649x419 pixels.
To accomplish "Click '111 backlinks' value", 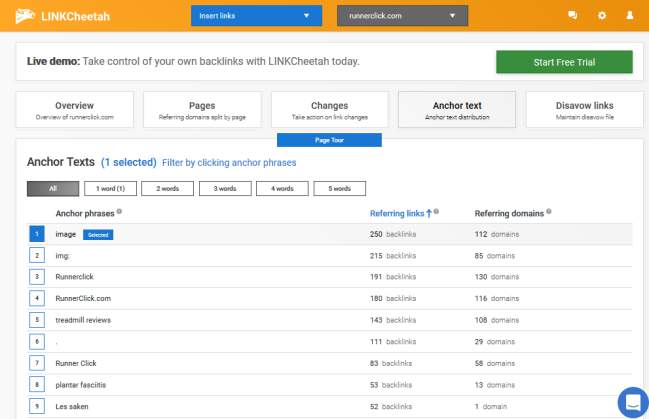I will pyautogui.click(x=393, y=342).
